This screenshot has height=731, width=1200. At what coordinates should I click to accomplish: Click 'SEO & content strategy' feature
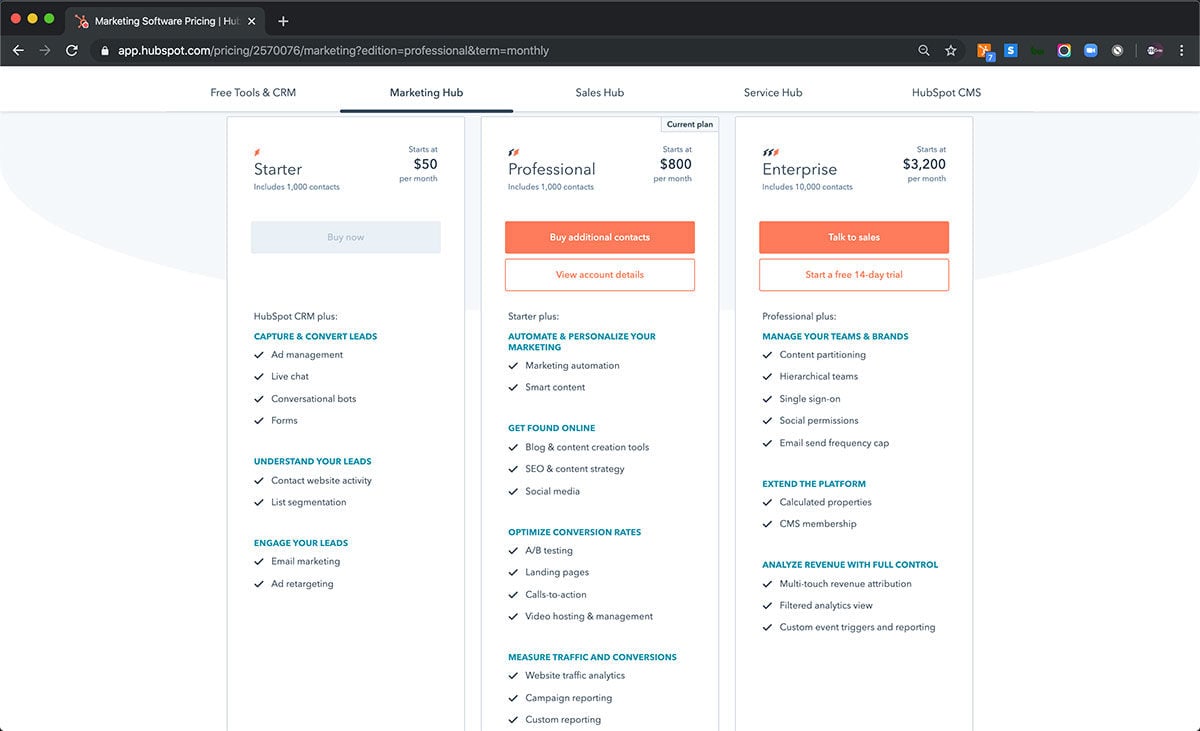pyautogui.click(x=575, y=469)
